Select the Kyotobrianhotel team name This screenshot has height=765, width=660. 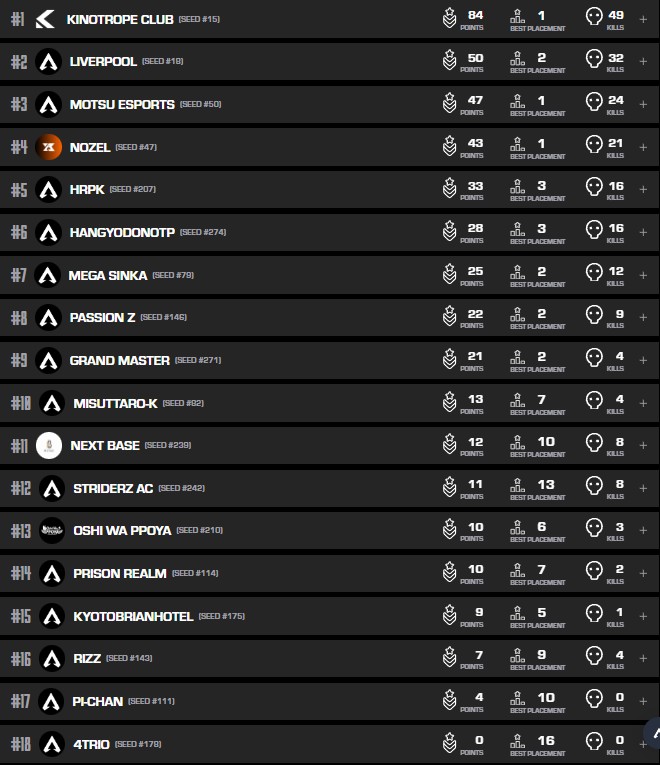tap(133, 616)
